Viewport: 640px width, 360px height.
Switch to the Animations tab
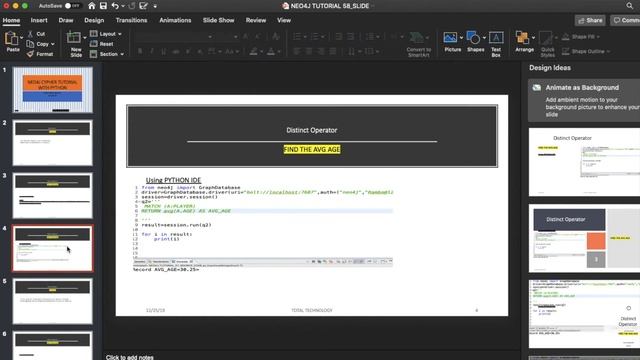click(x=175, y=20)
